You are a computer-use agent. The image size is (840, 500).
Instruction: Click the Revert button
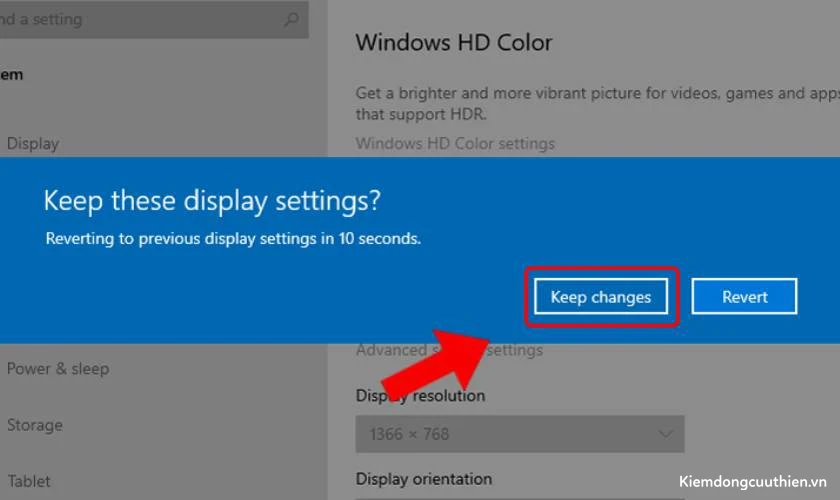point(744,296)
